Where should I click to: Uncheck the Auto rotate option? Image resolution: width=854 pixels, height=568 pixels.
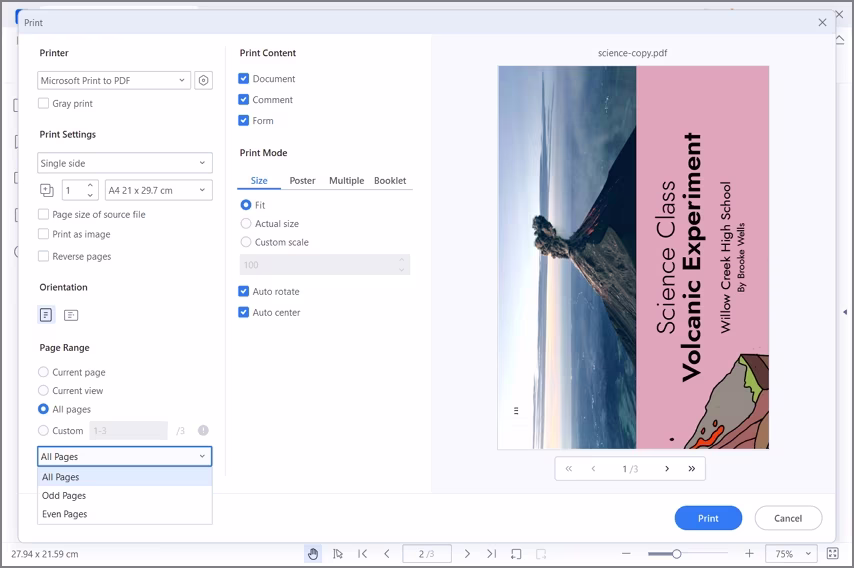pos(244,292)
